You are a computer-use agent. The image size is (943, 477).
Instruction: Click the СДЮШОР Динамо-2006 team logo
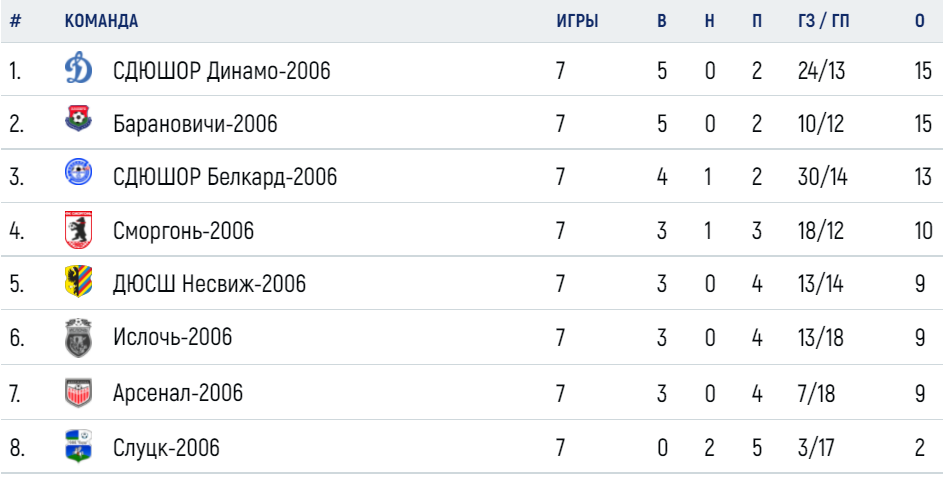pyautogui.click(x=78, y=69)
